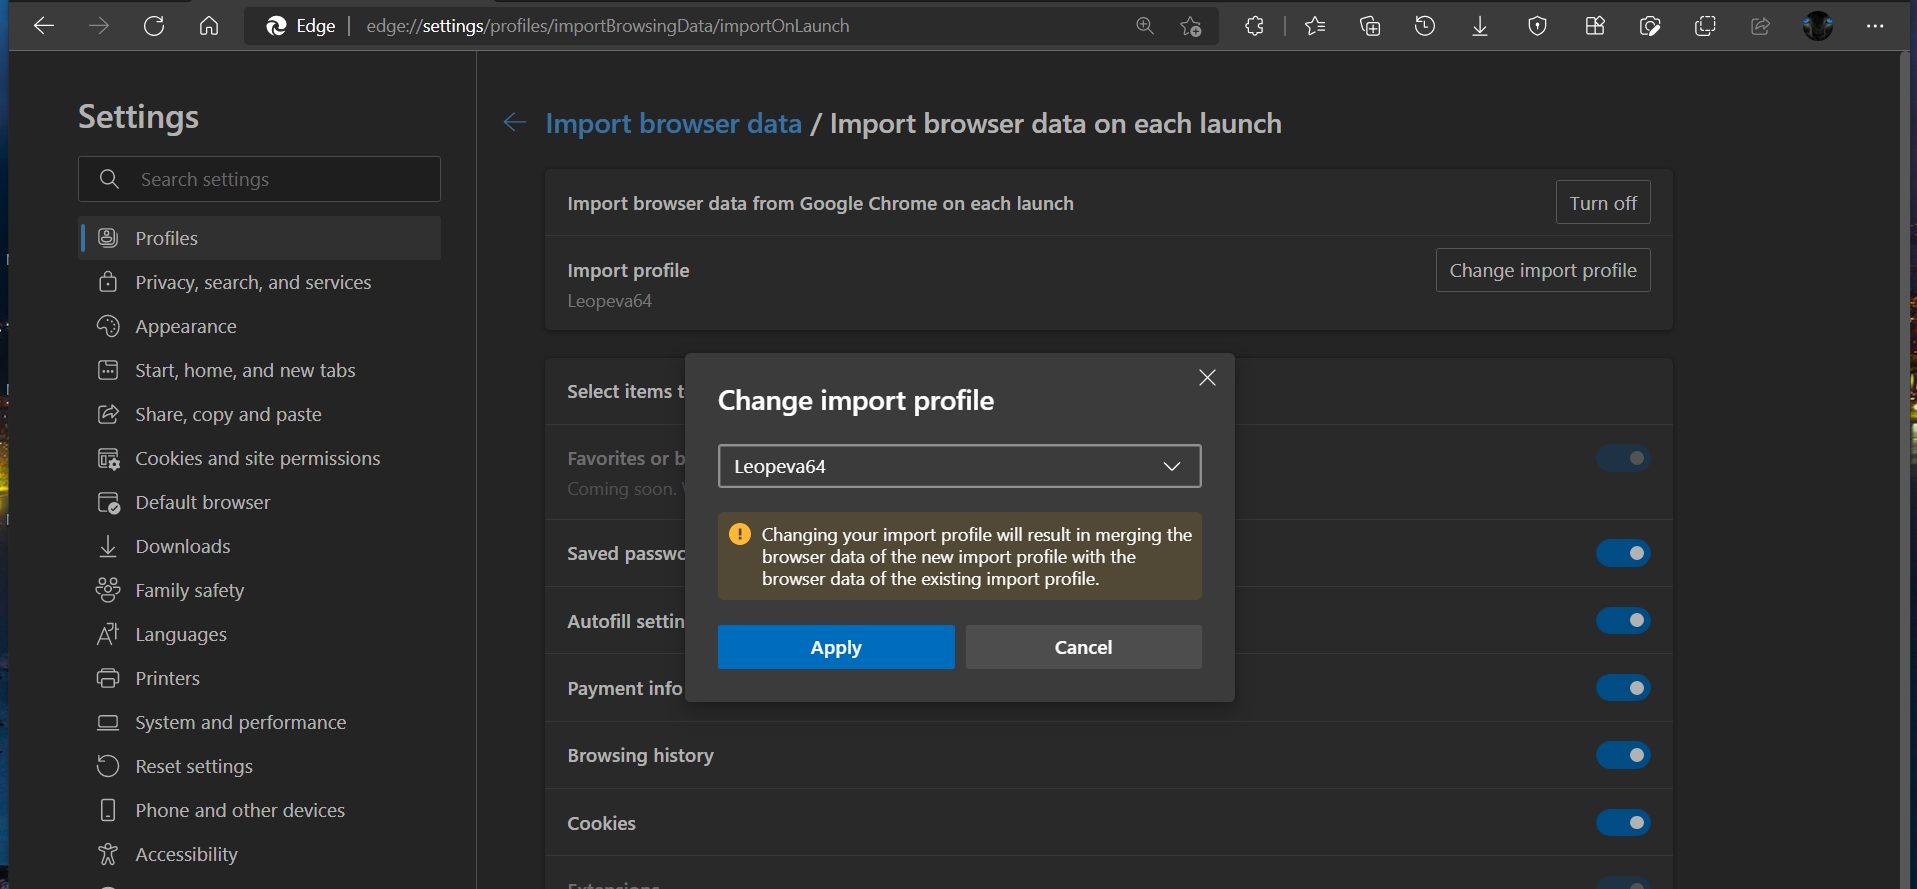Click the share arrow toolbar icon
The image size is (1917, 889).
click(1760, 26)
